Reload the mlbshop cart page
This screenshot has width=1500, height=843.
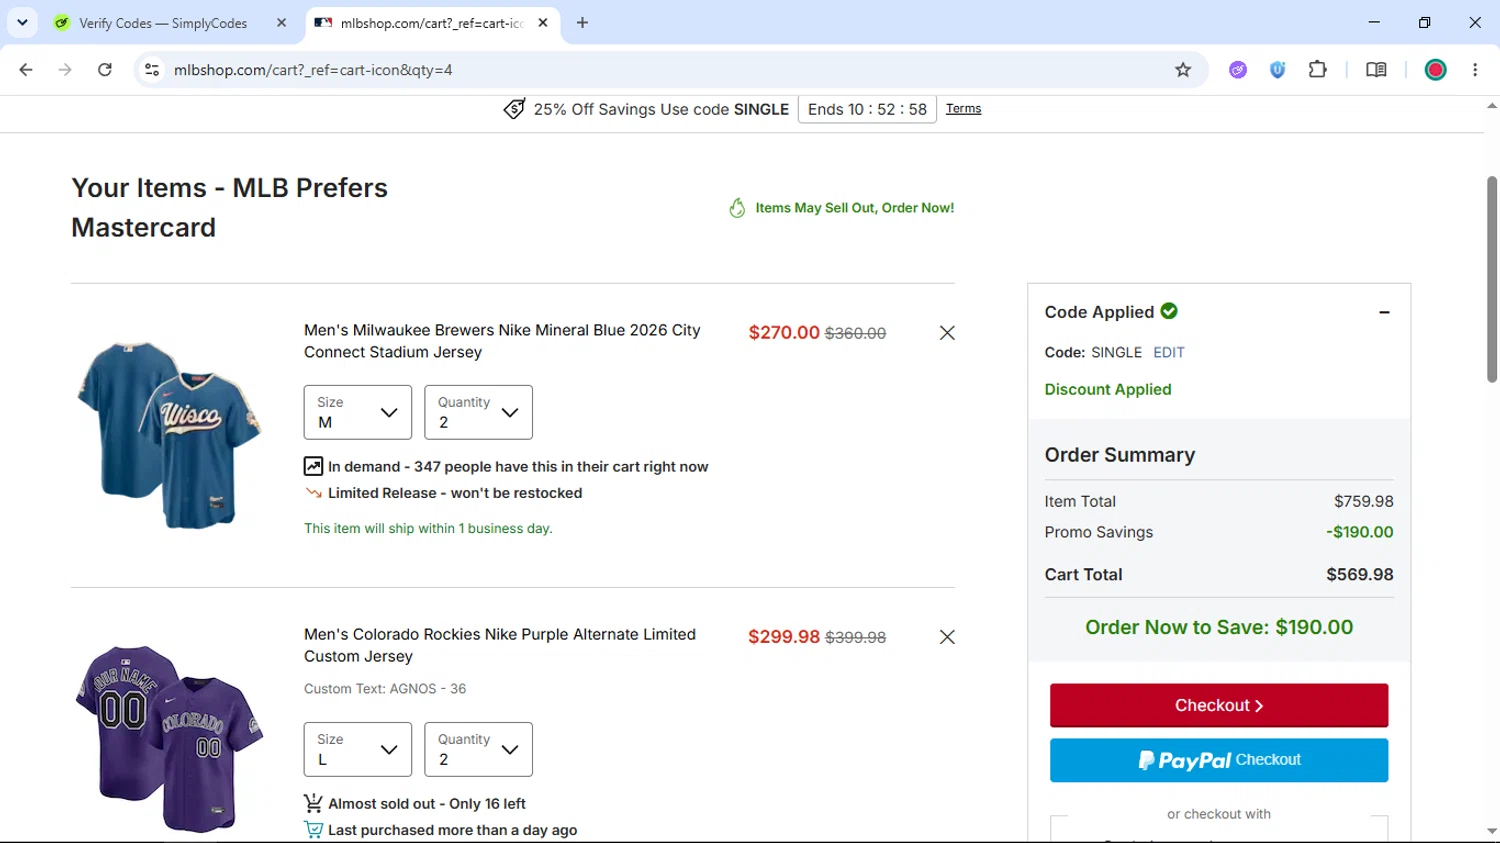pos(105,70)
